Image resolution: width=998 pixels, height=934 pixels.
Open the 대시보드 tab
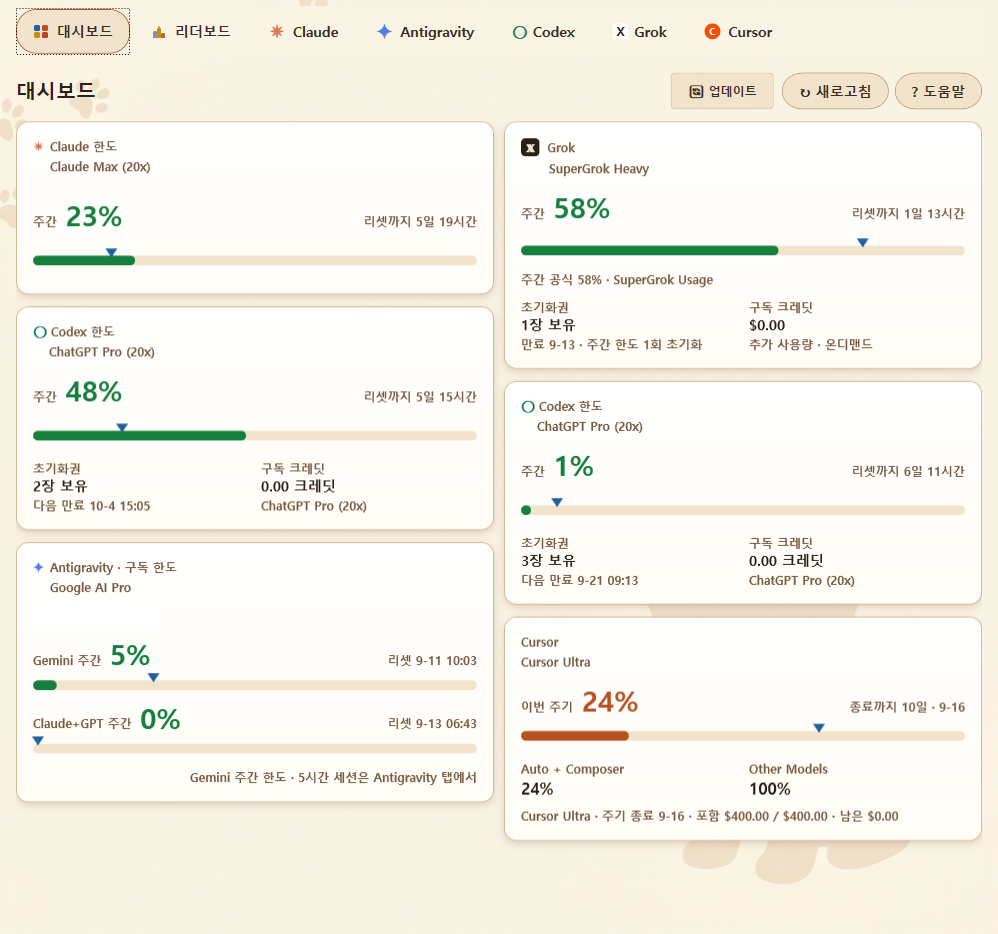click(73, 32)
